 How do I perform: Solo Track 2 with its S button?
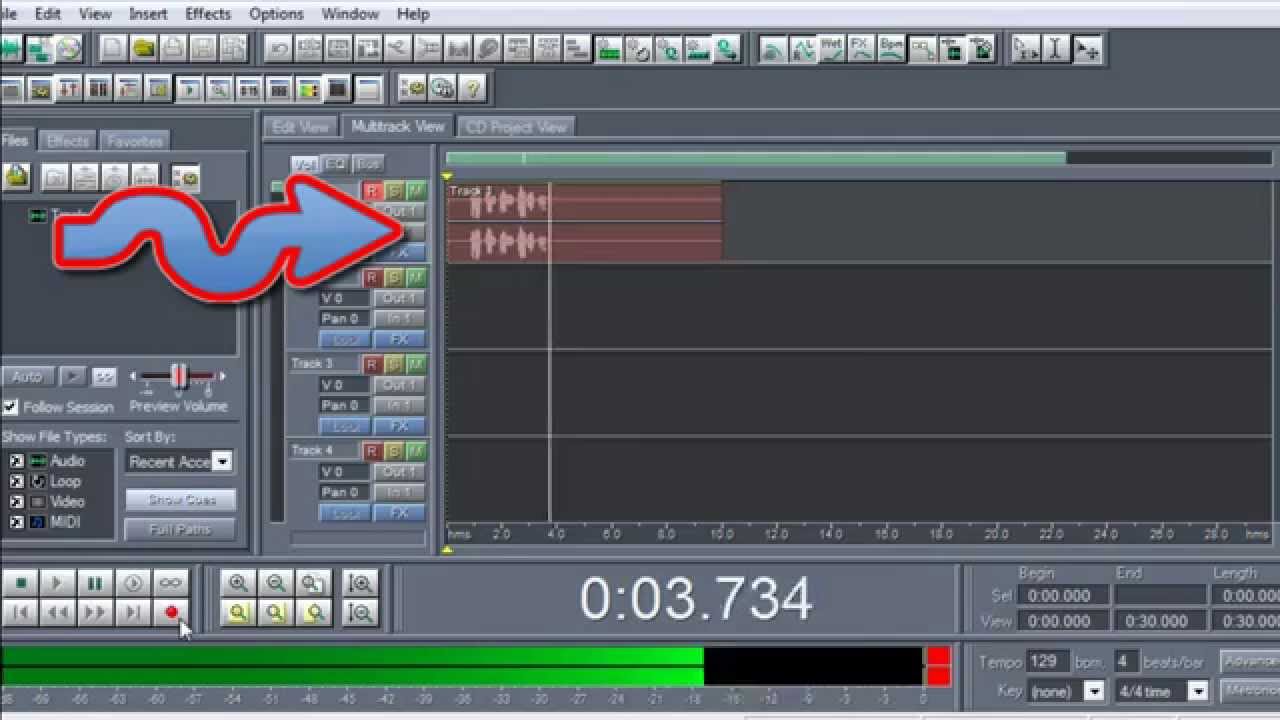coord(394,277)
